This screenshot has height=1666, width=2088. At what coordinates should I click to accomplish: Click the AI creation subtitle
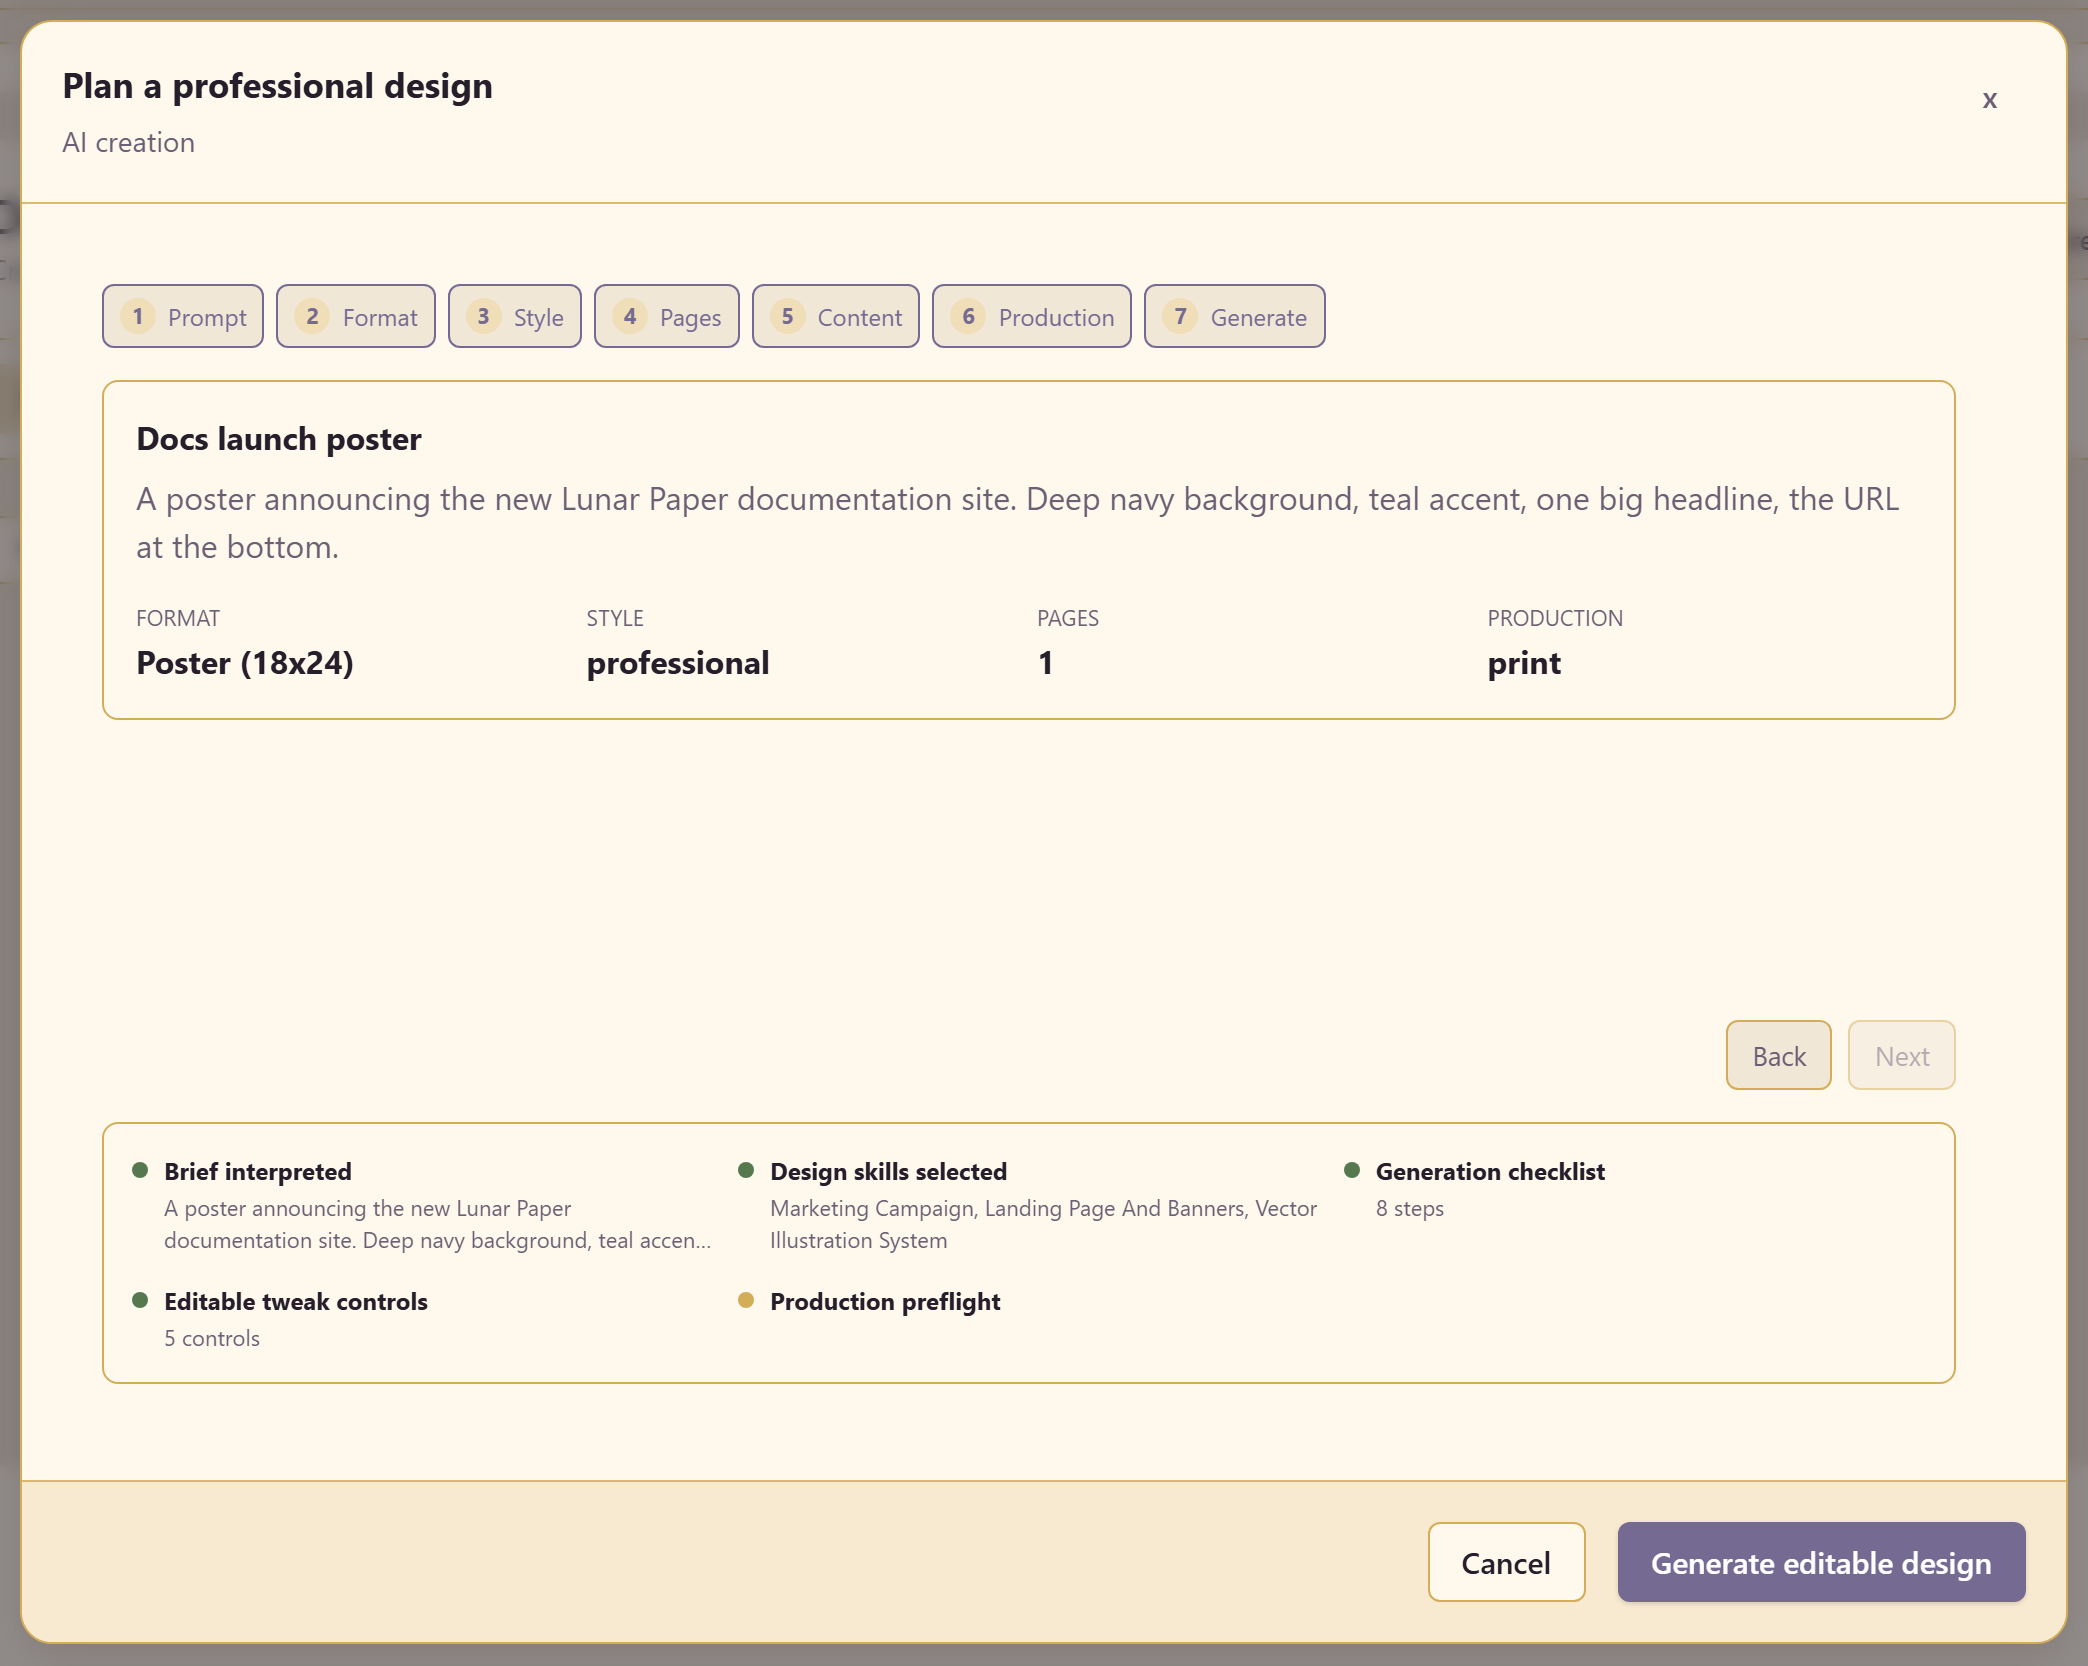(x=129, y=142)
